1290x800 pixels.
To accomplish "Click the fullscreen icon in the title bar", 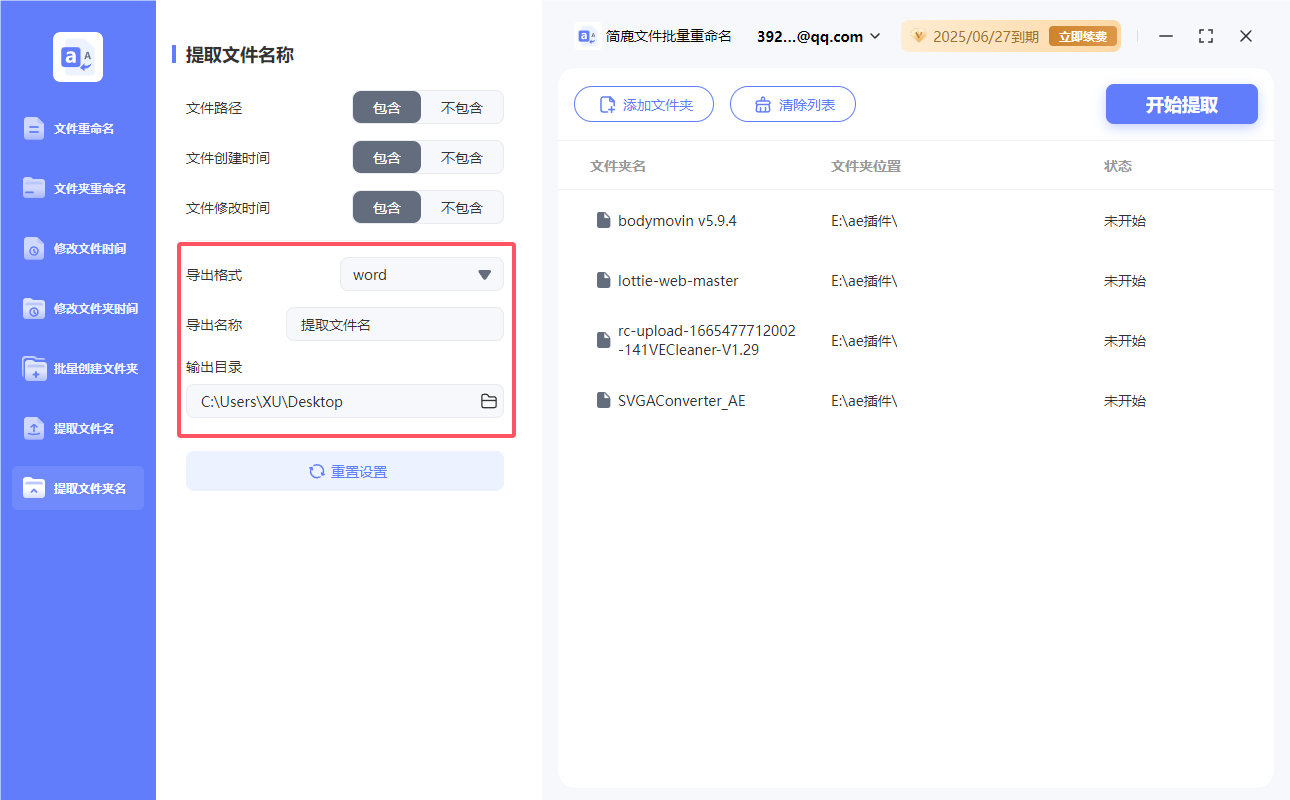I will point(1205,35).
